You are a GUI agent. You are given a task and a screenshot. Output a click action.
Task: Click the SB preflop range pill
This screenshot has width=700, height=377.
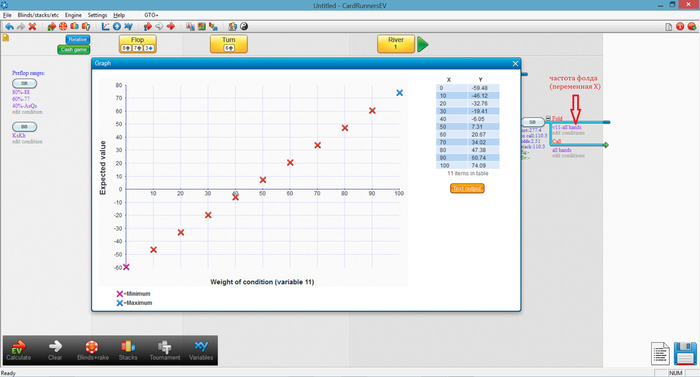(x=25, y=84)
